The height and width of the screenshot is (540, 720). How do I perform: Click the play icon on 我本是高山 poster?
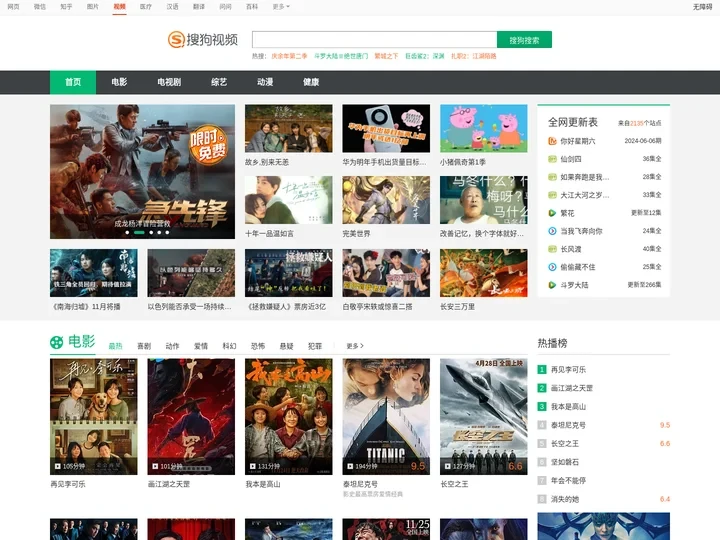253,466
